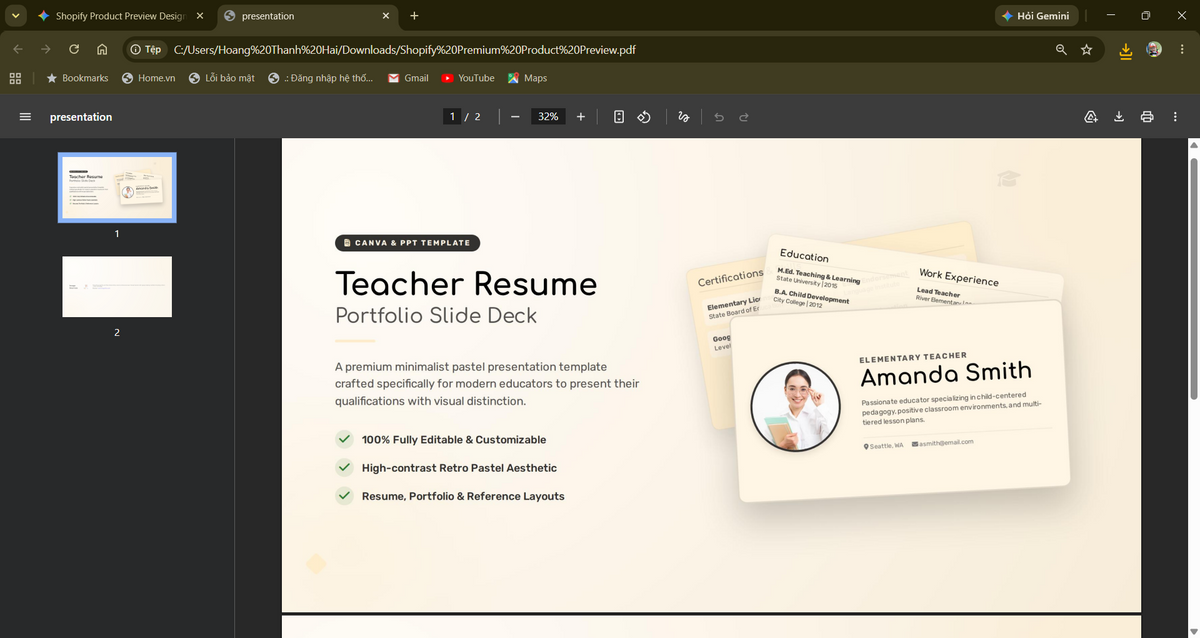Click the page number input field
Viewport: 1200px width, 638px height.
click(452, 117)
